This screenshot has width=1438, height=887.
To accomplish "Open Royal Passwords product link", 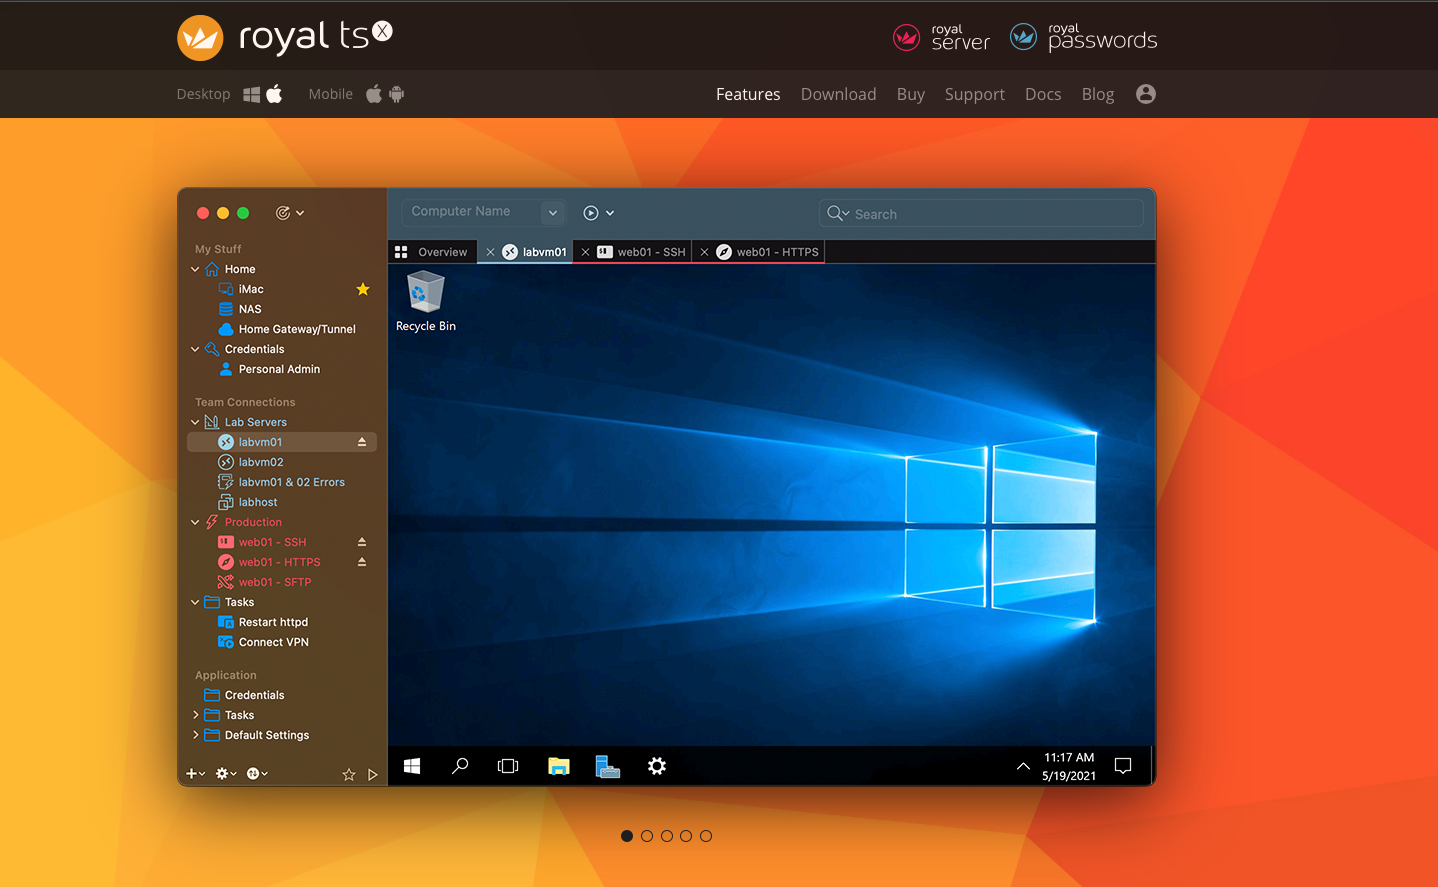I will click(x=1083, y=38).
